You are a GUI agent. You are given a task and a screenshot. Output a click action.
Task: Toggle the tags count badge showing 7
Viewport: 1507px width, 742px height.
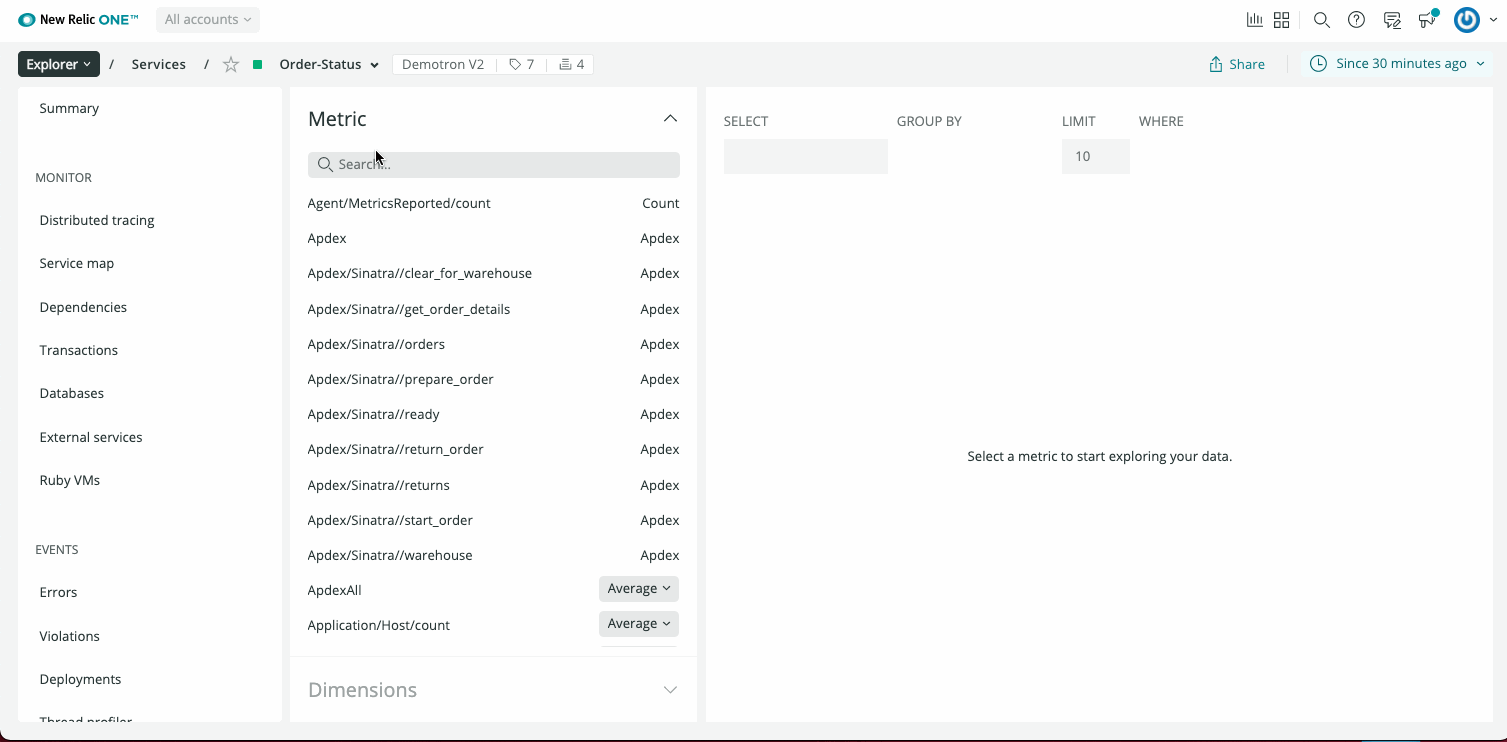click(521, 63)
